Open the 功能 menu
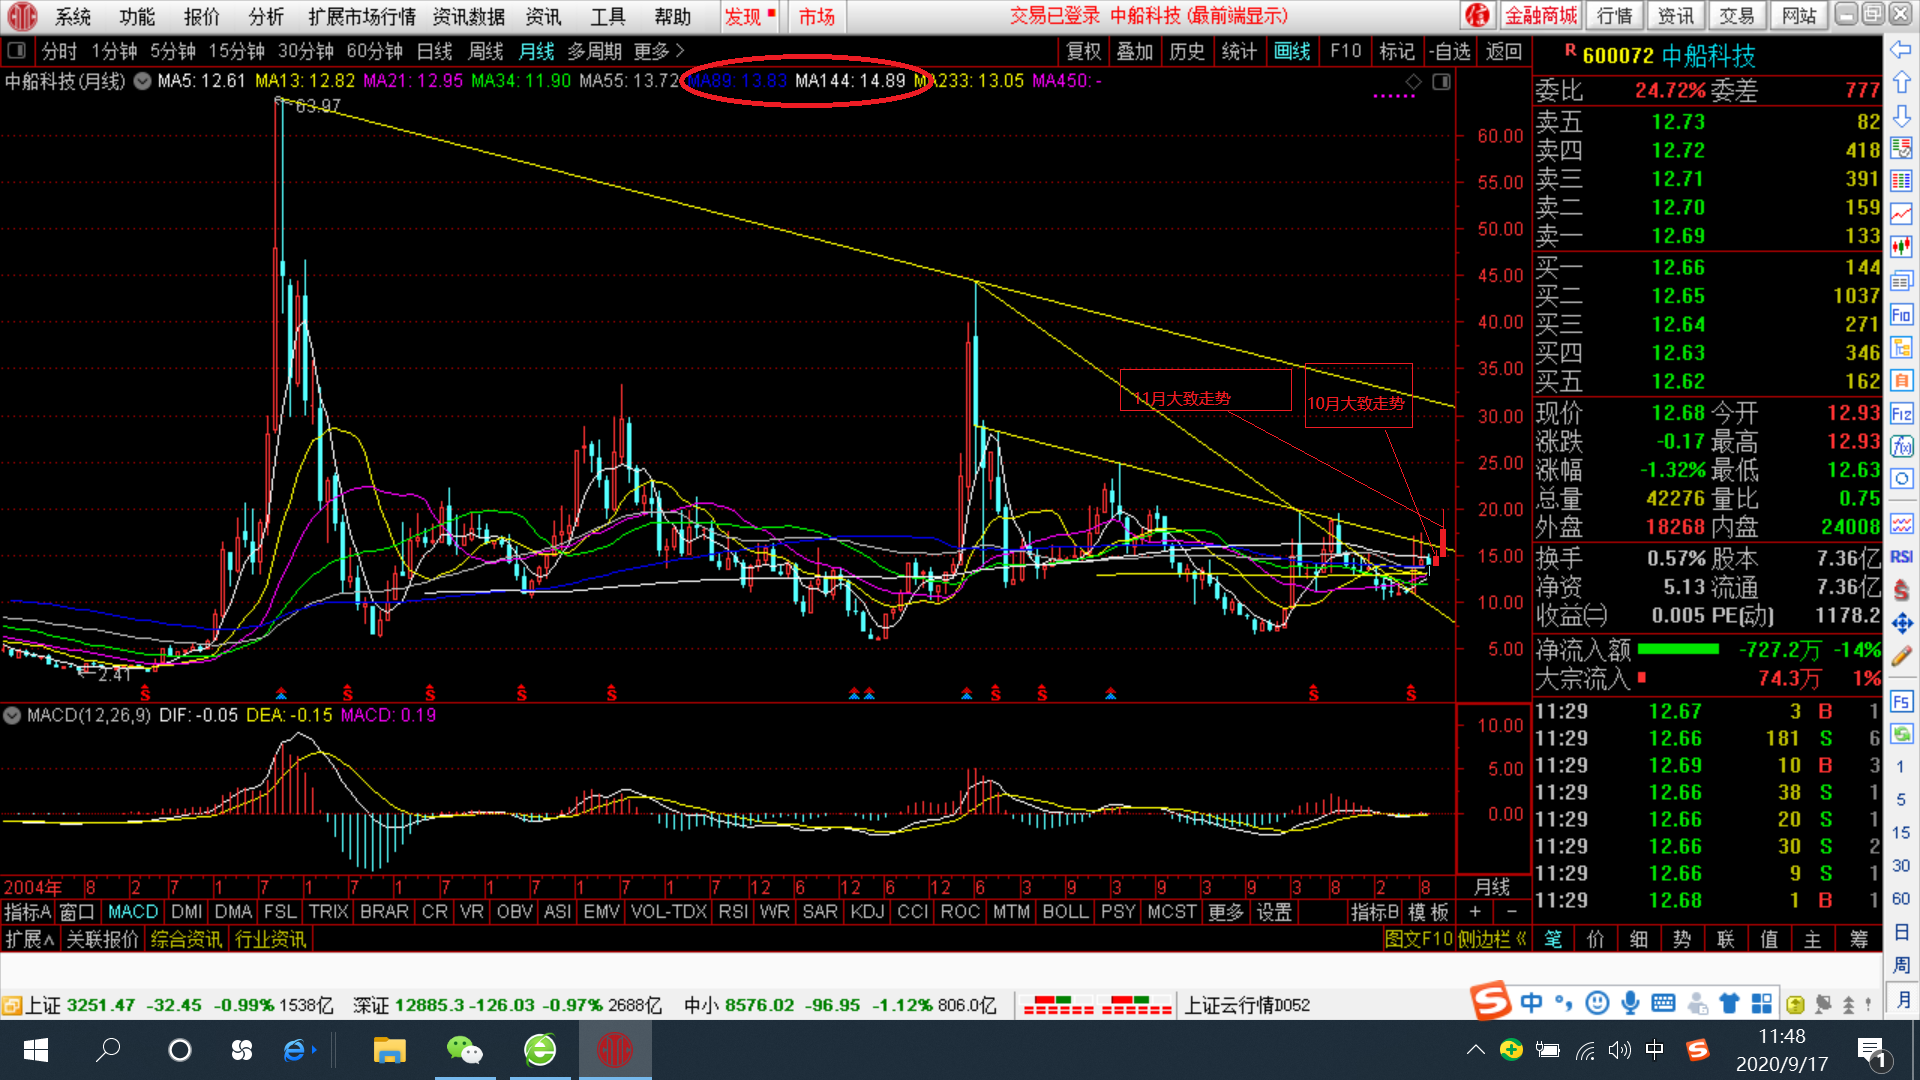 (x=137, y=16)
